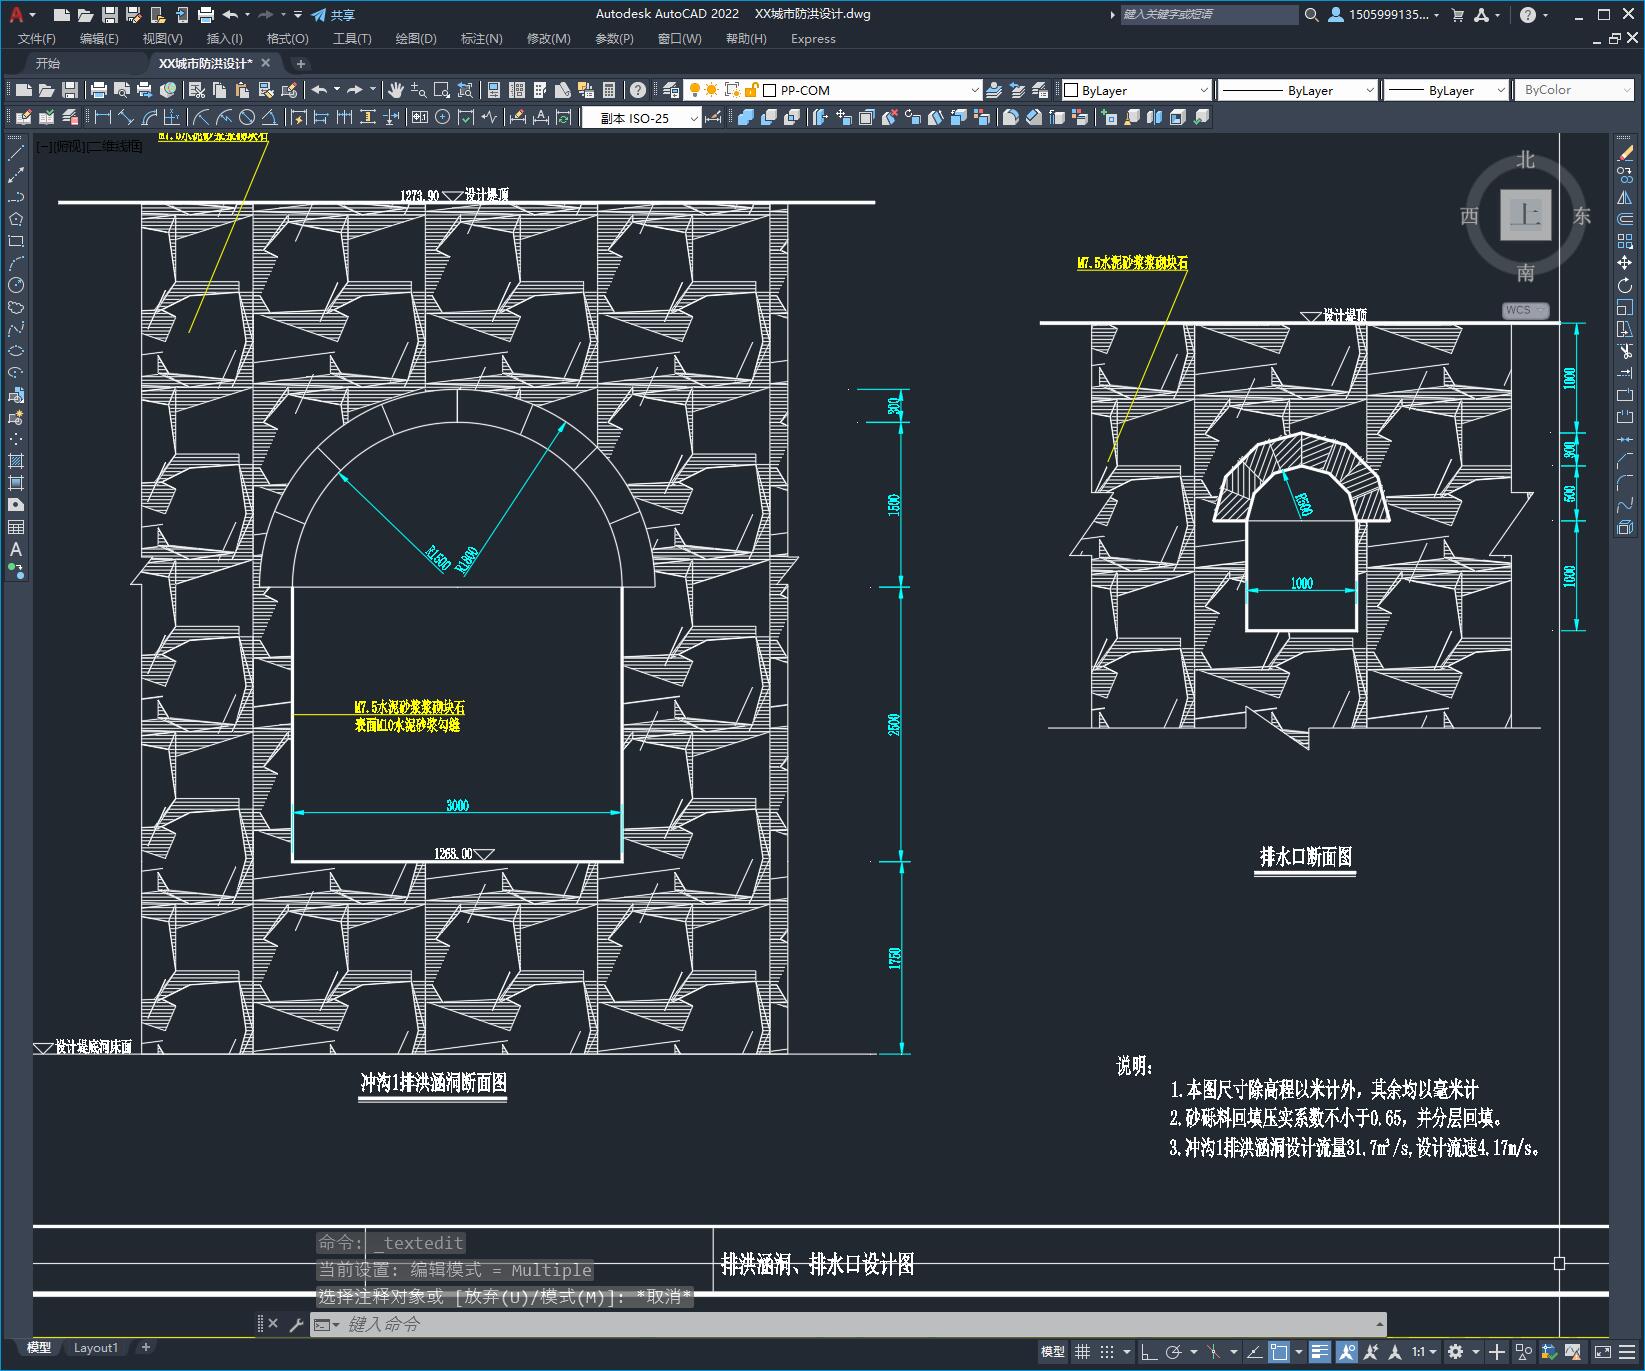This screenshot has width=1645, height=1371.
Task: Click the Center Mark dimension icon
Action: [443, 117]
